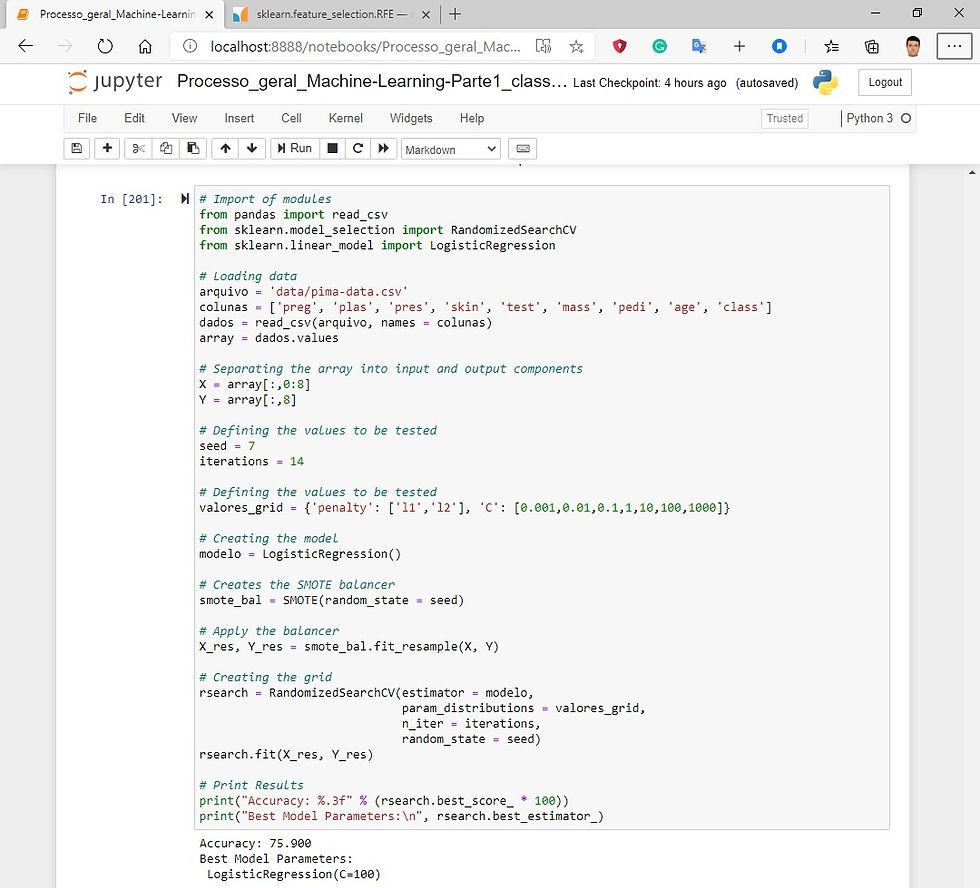This screenshot has height=888, width=980.
Task: Click the code line 'iterations = 14'
Action: pyautogui.click(x=251, y=461)
